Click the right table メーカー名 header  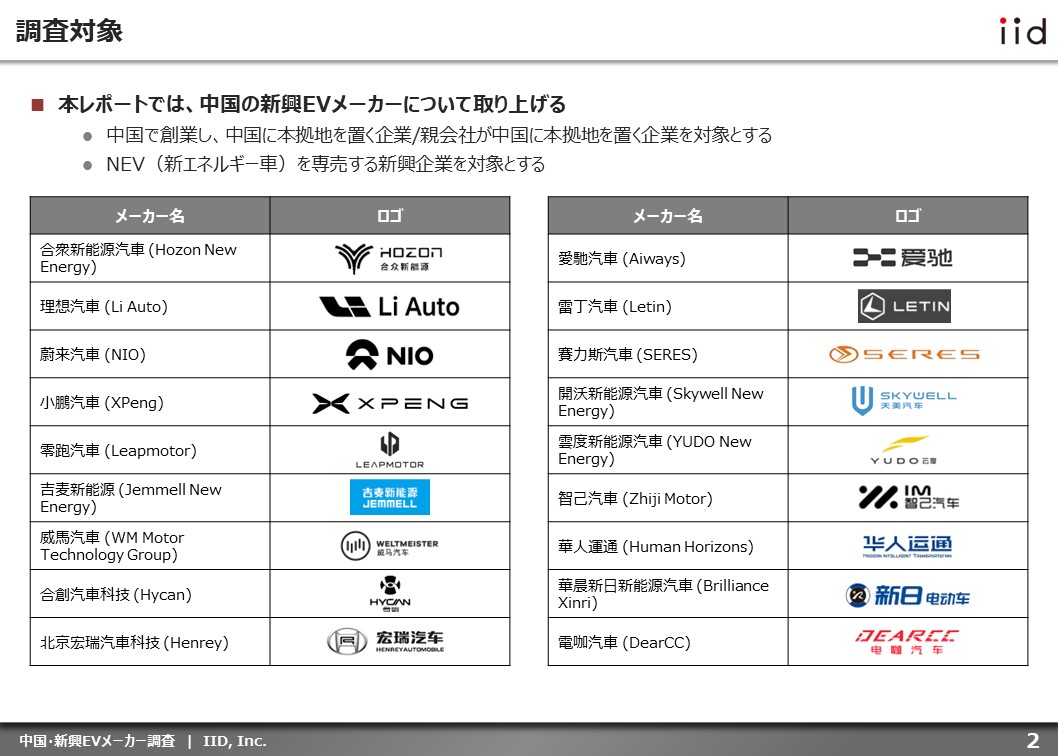[x=668, y=216]
